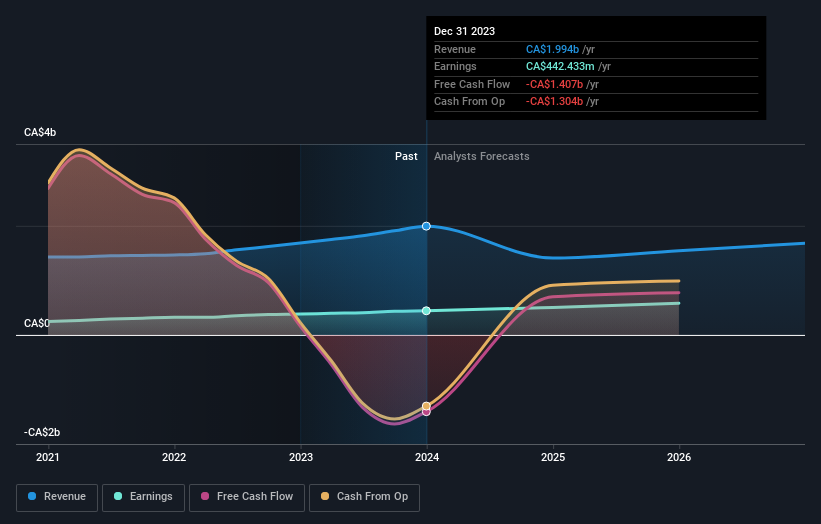
Task: Click the Past label
Action: (x=406, y=156)
